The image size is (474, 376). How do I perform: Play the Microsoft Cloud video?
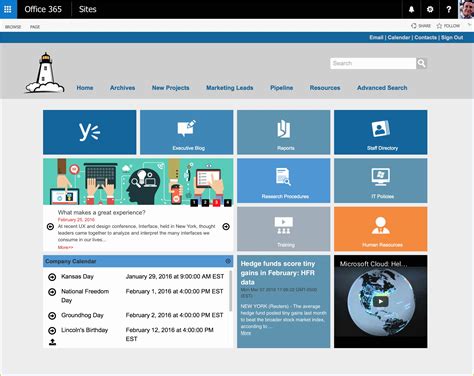(x=380, y=302)
